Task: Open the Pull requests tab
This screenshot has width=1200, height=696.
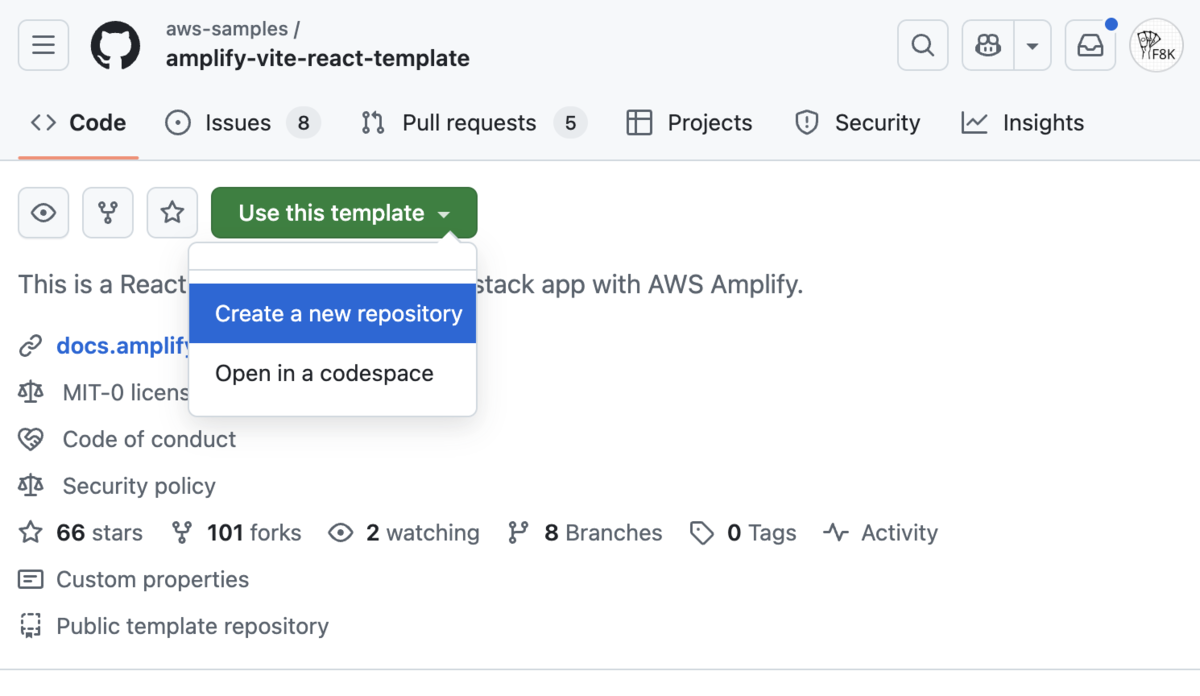Action: tap(473, 123)
